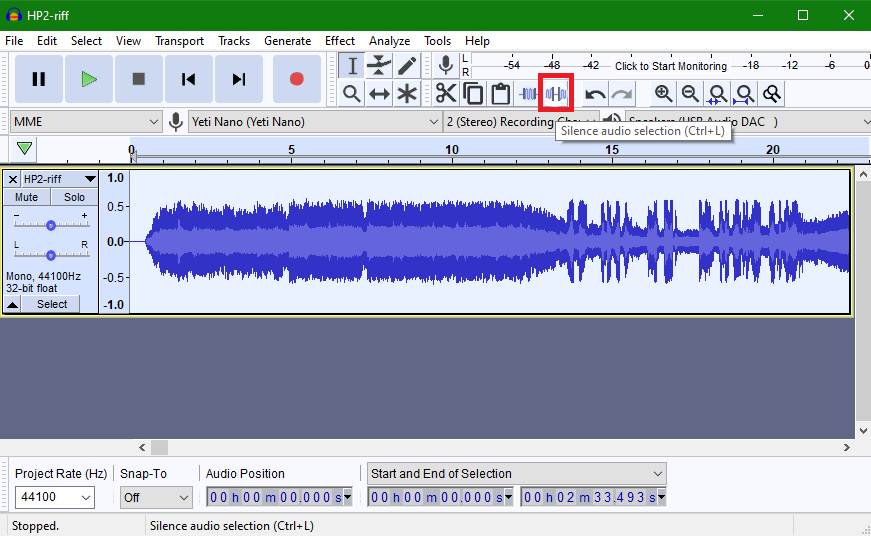Click the Paste clipboard icon
This screenshot has width=871, height=536.
click(x=500, y=93)
